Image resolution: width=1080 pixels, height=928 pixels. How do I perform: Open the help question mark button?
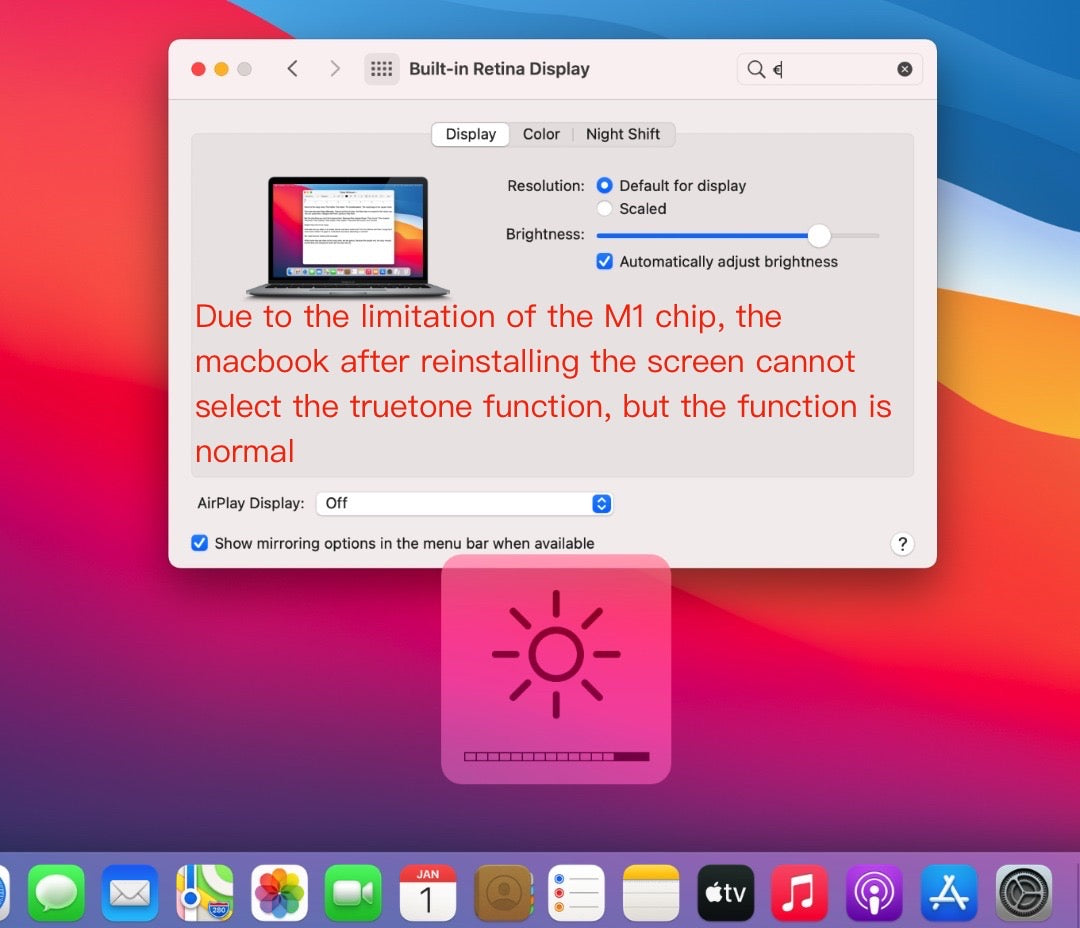902,544
